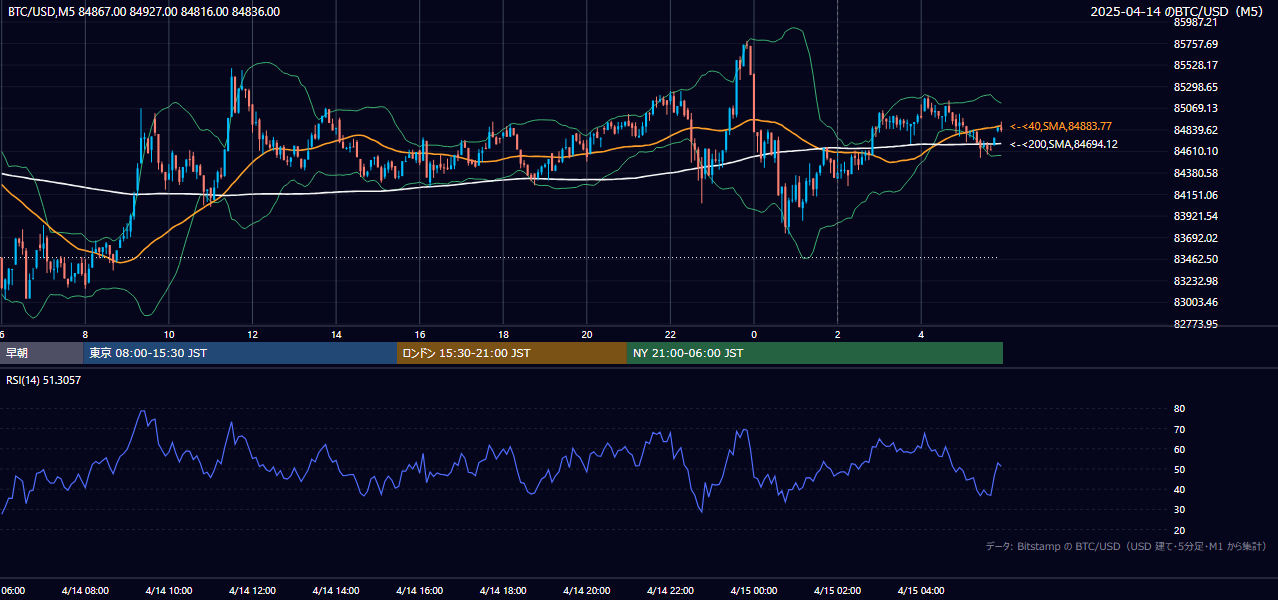1278x600 pixels.
Task: Click the Bitstamp data source note
Action: click(x=1126, y=546)
